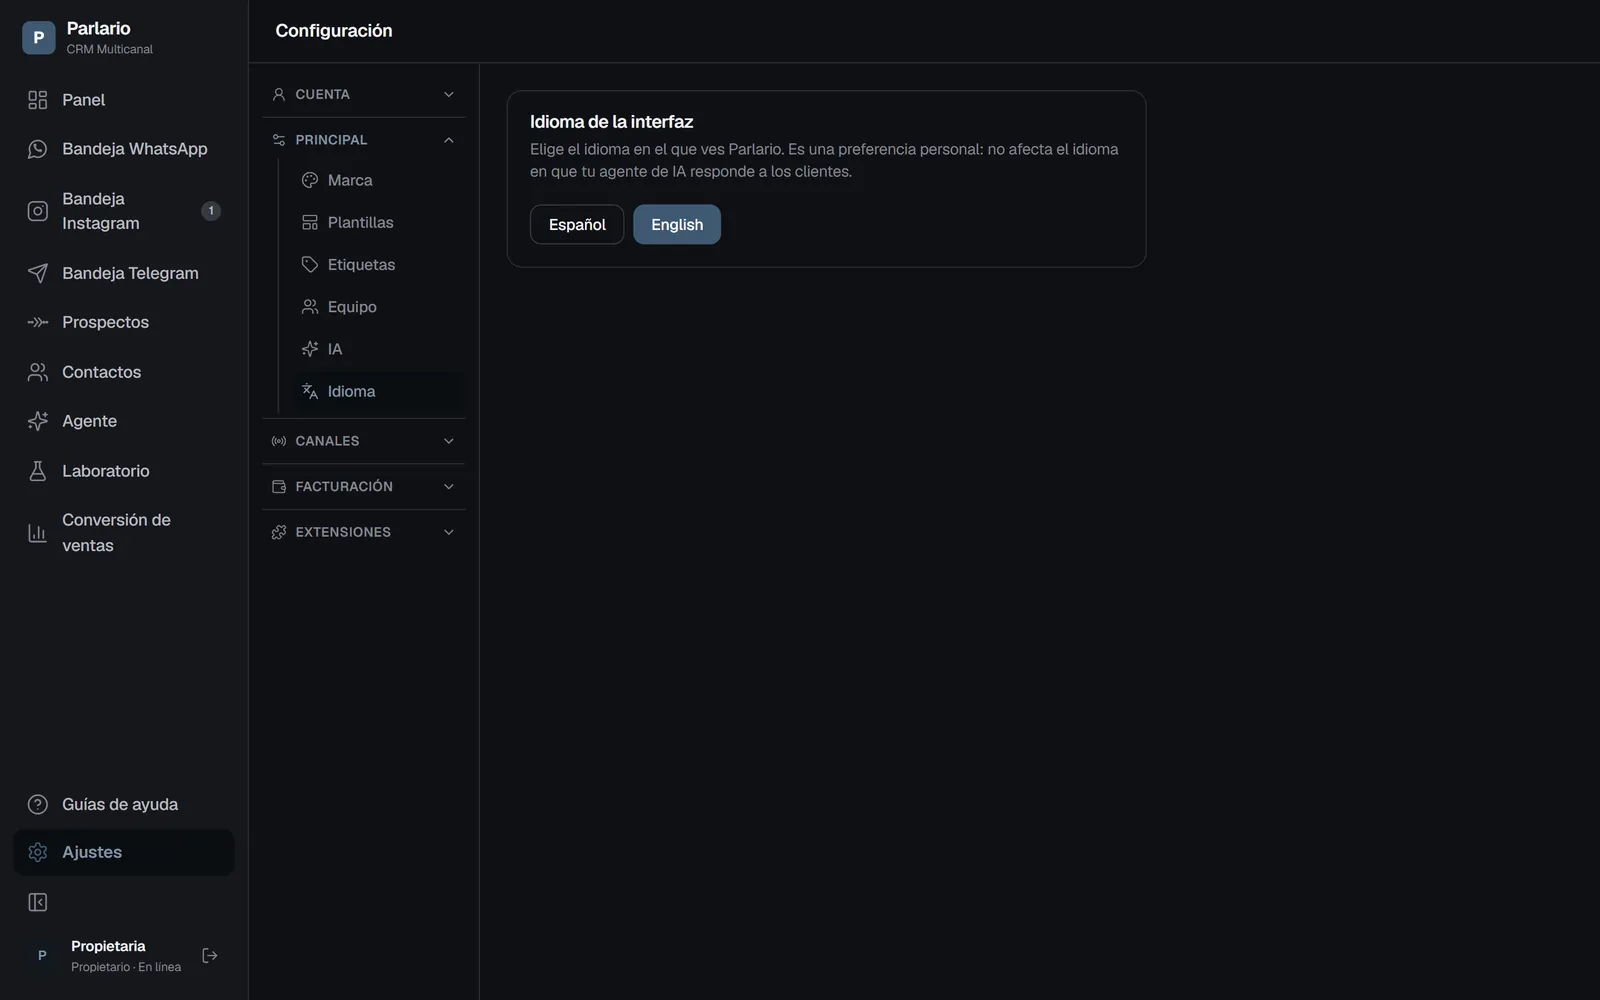This screenshot has height=1000, width=1600.
Task: Click the Instagram unread badge 1
Action: pyautogui.click(x=211, y=211)
